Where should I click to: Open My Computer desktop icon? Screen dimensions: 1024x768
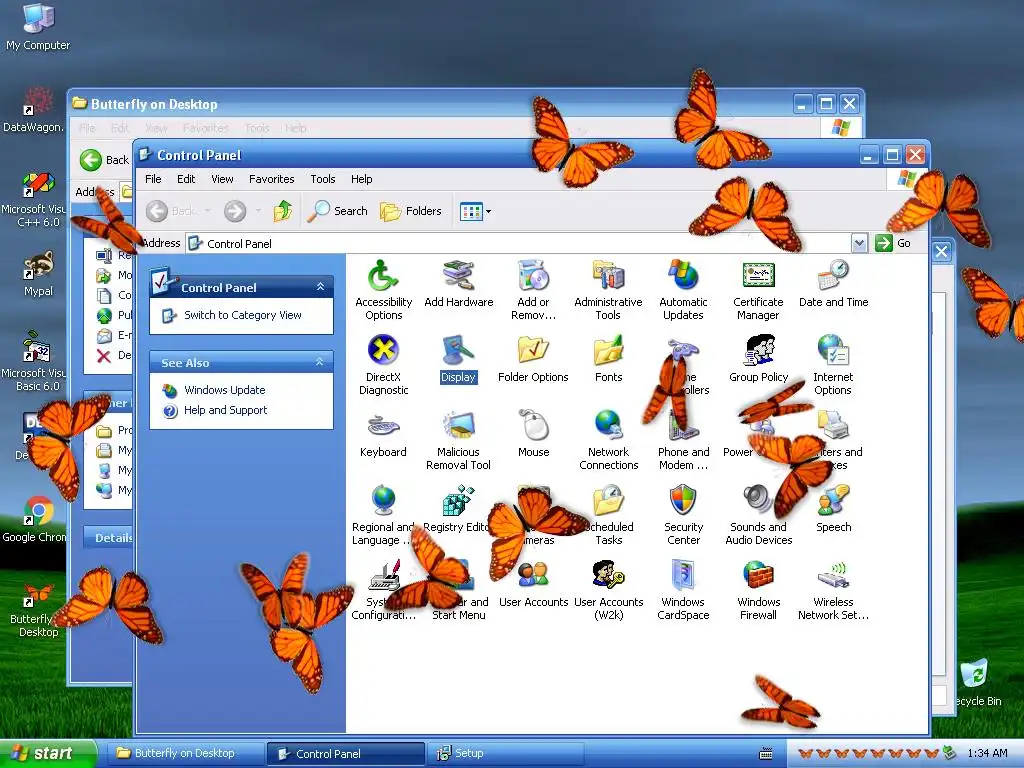pos(38,26)
